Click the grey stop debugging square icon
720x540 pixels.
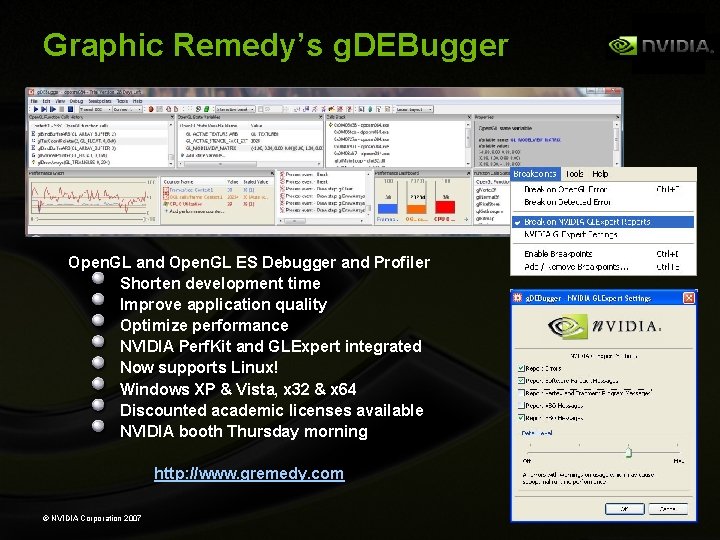point(62,109)
